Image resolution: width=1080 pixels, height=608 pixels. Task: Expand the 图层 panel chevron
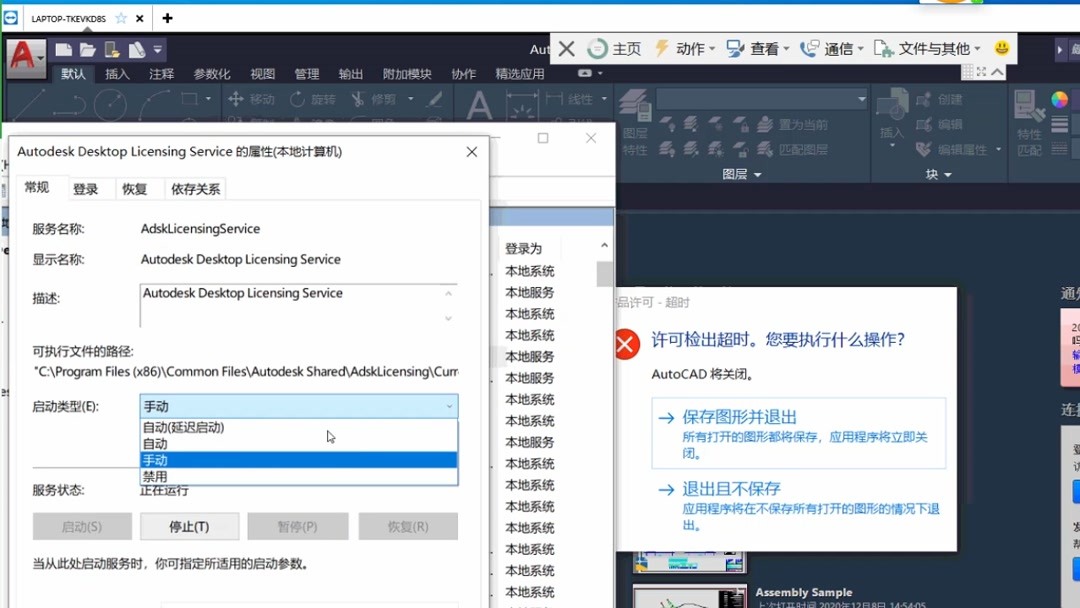click(x=758, y=173)
